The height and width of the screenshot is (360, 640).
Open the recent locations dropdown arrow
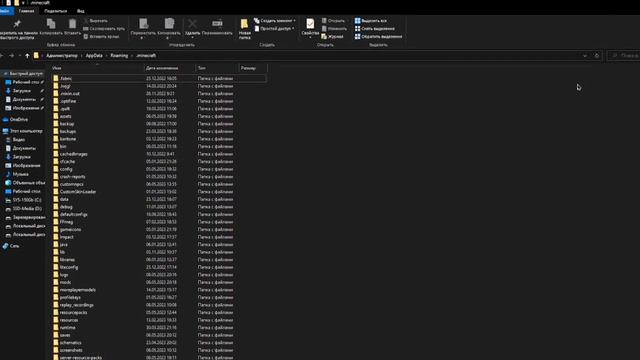[x=20, y=56]
